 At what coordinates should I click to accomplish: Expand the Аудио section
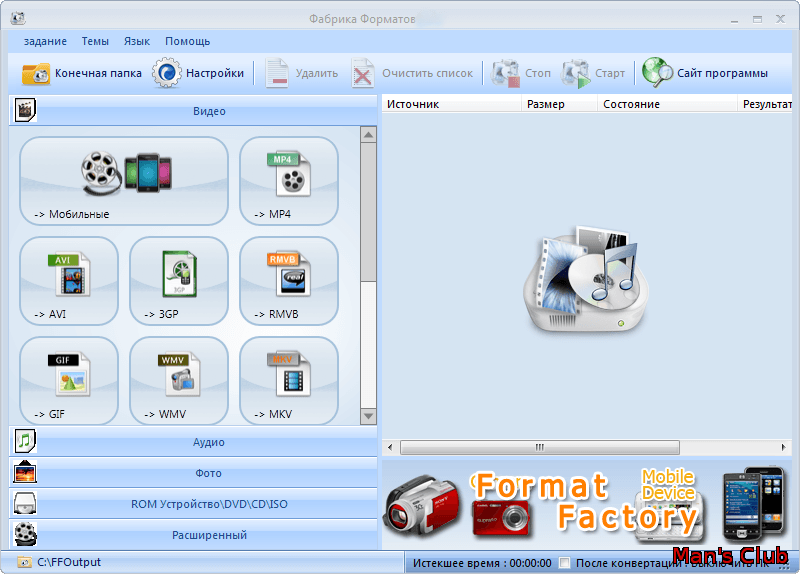point(193,442)
